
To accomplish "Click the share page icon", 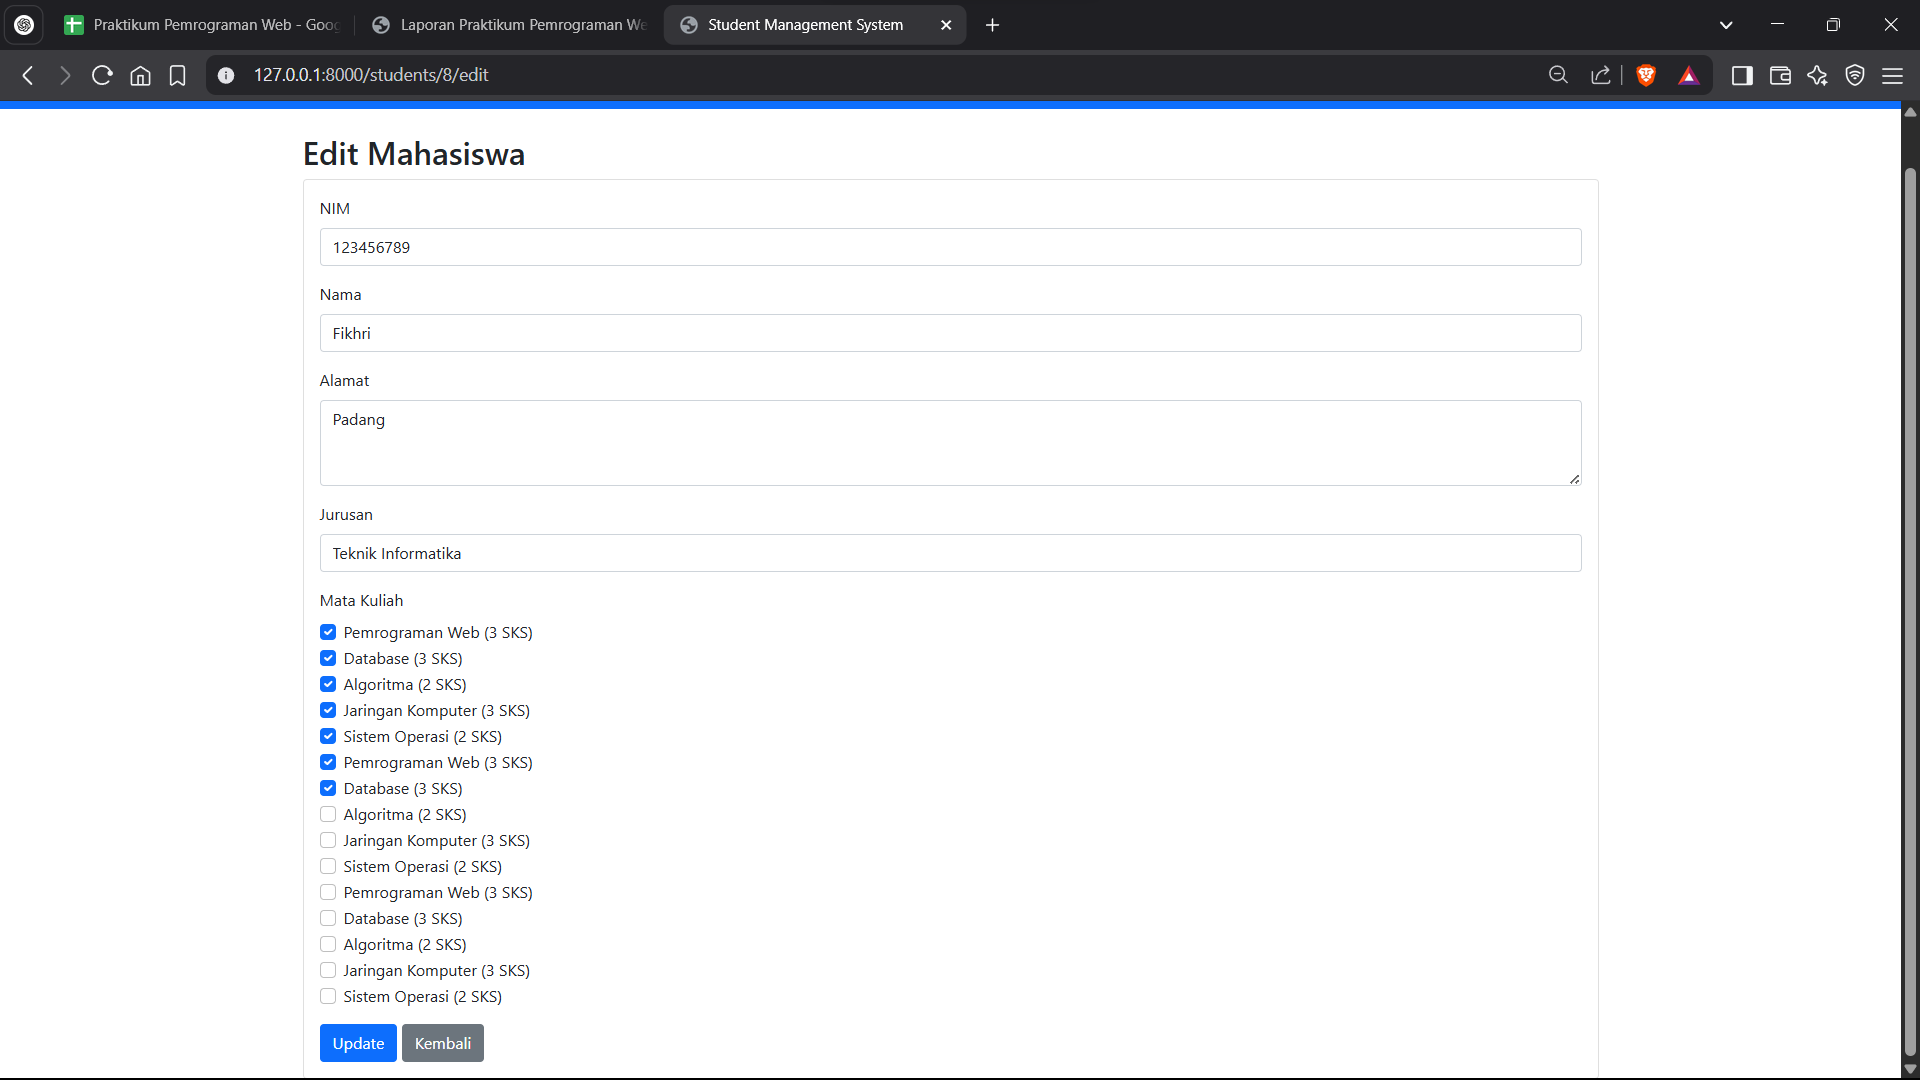I will tap(1601, 75).
